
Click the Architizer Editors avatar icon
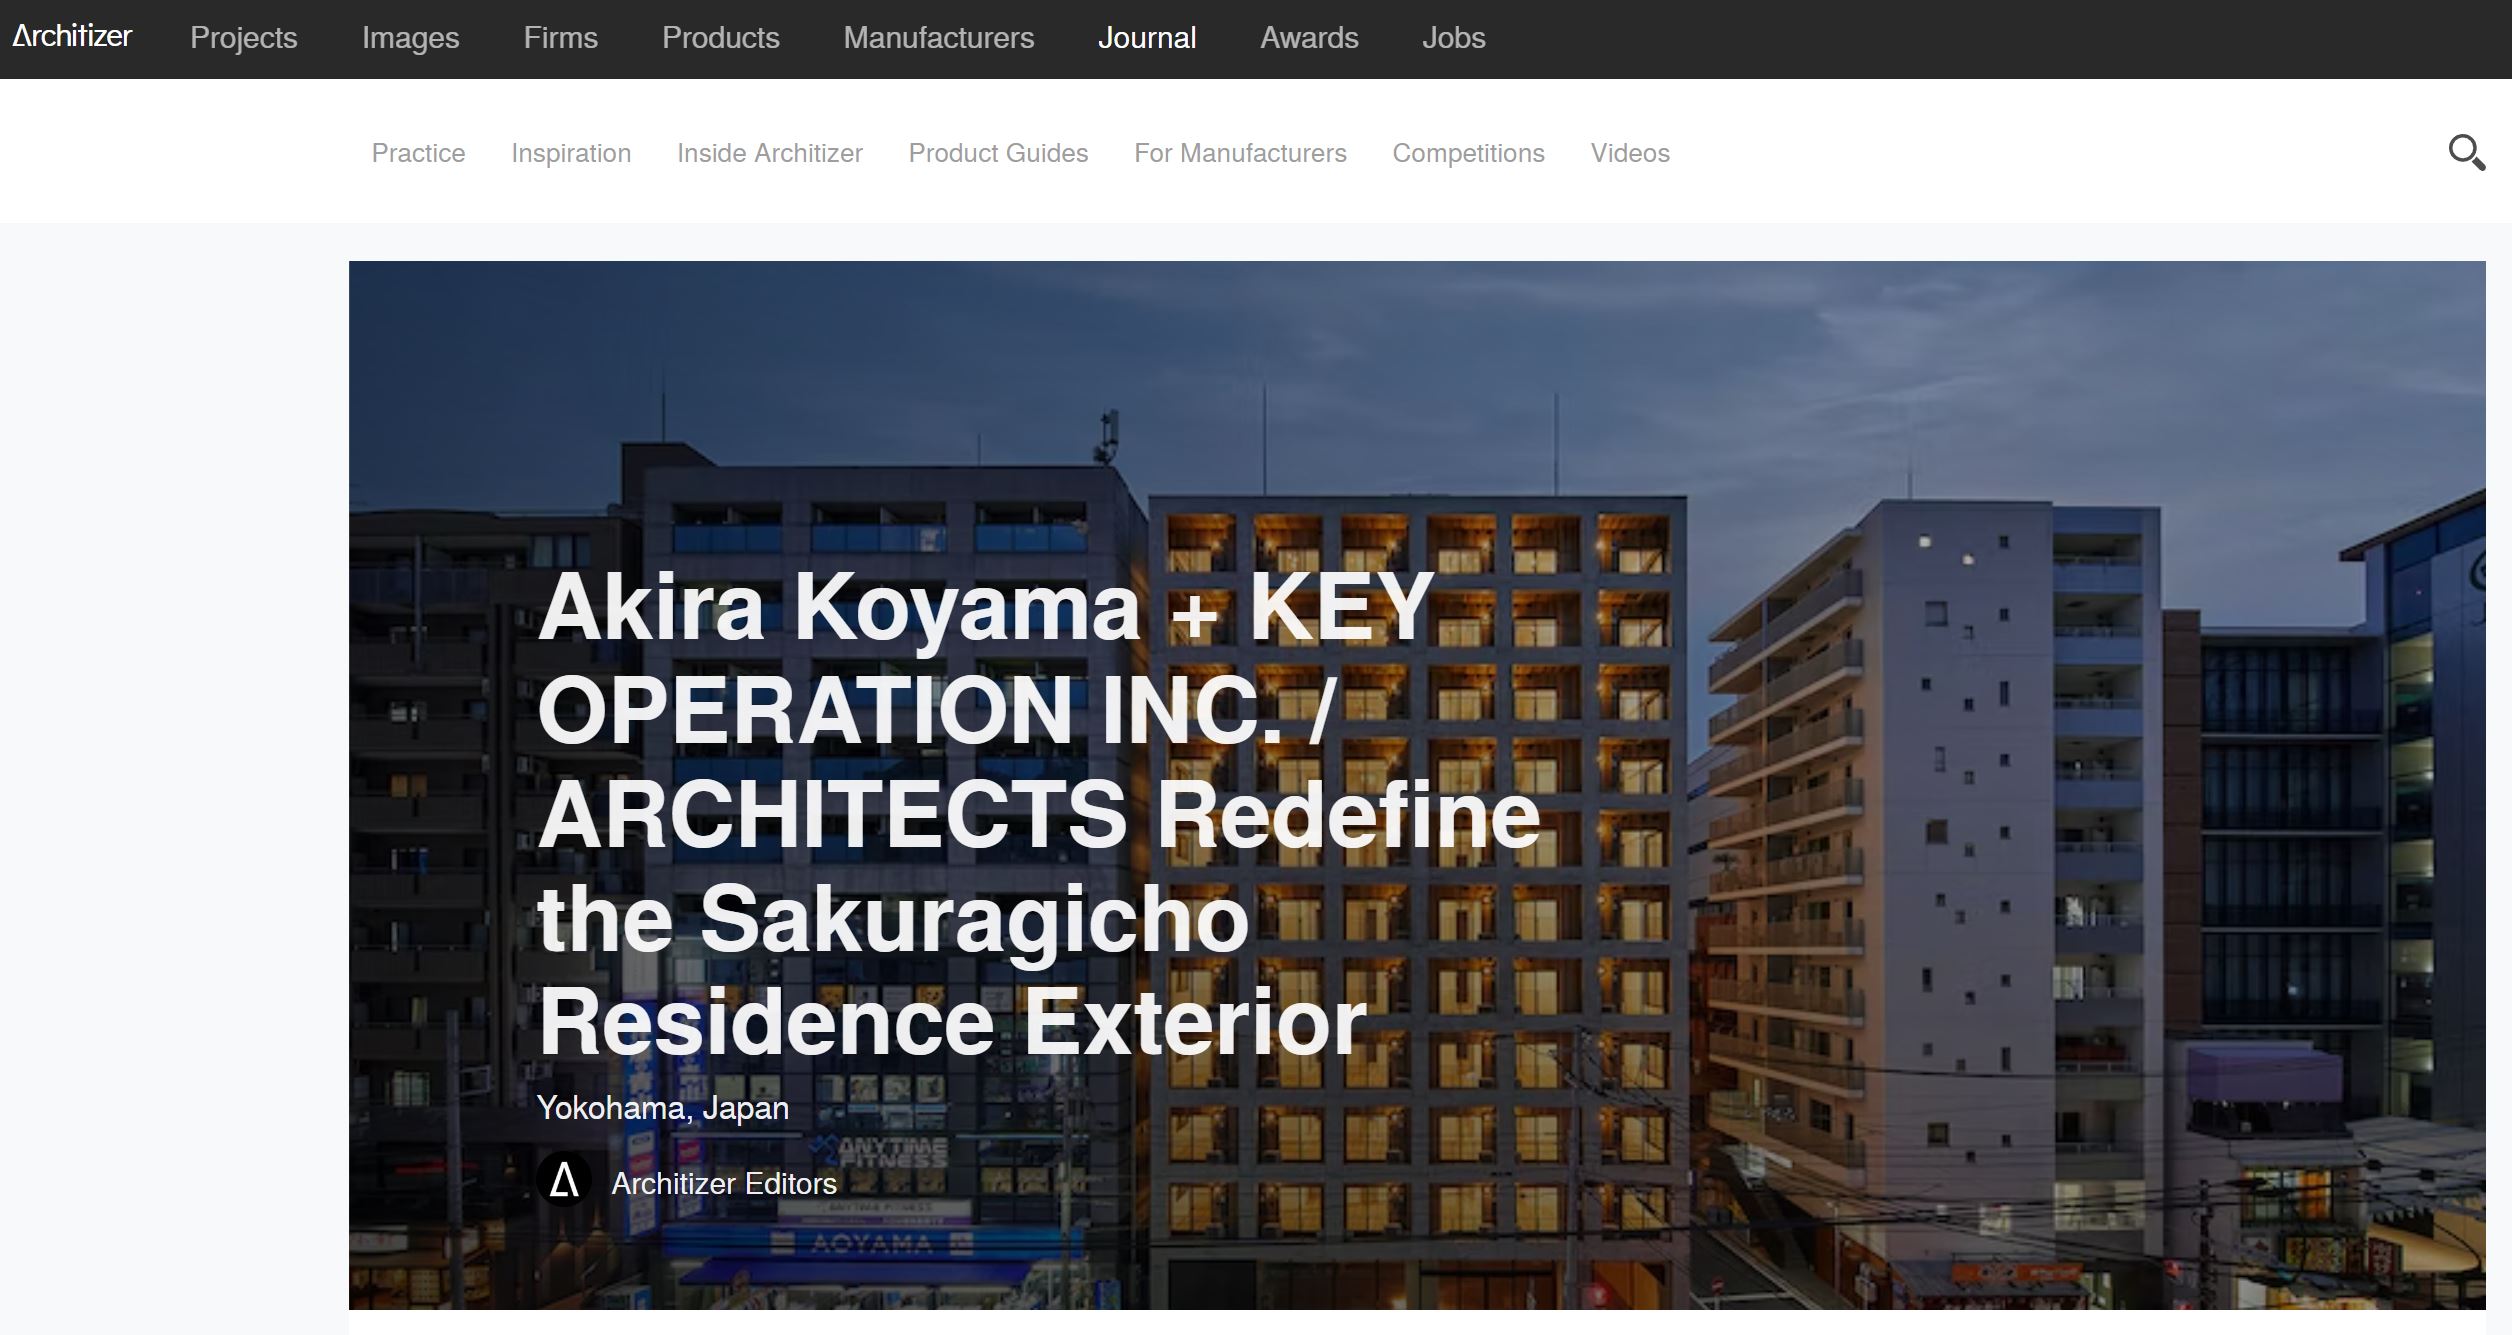[564, 1180]
